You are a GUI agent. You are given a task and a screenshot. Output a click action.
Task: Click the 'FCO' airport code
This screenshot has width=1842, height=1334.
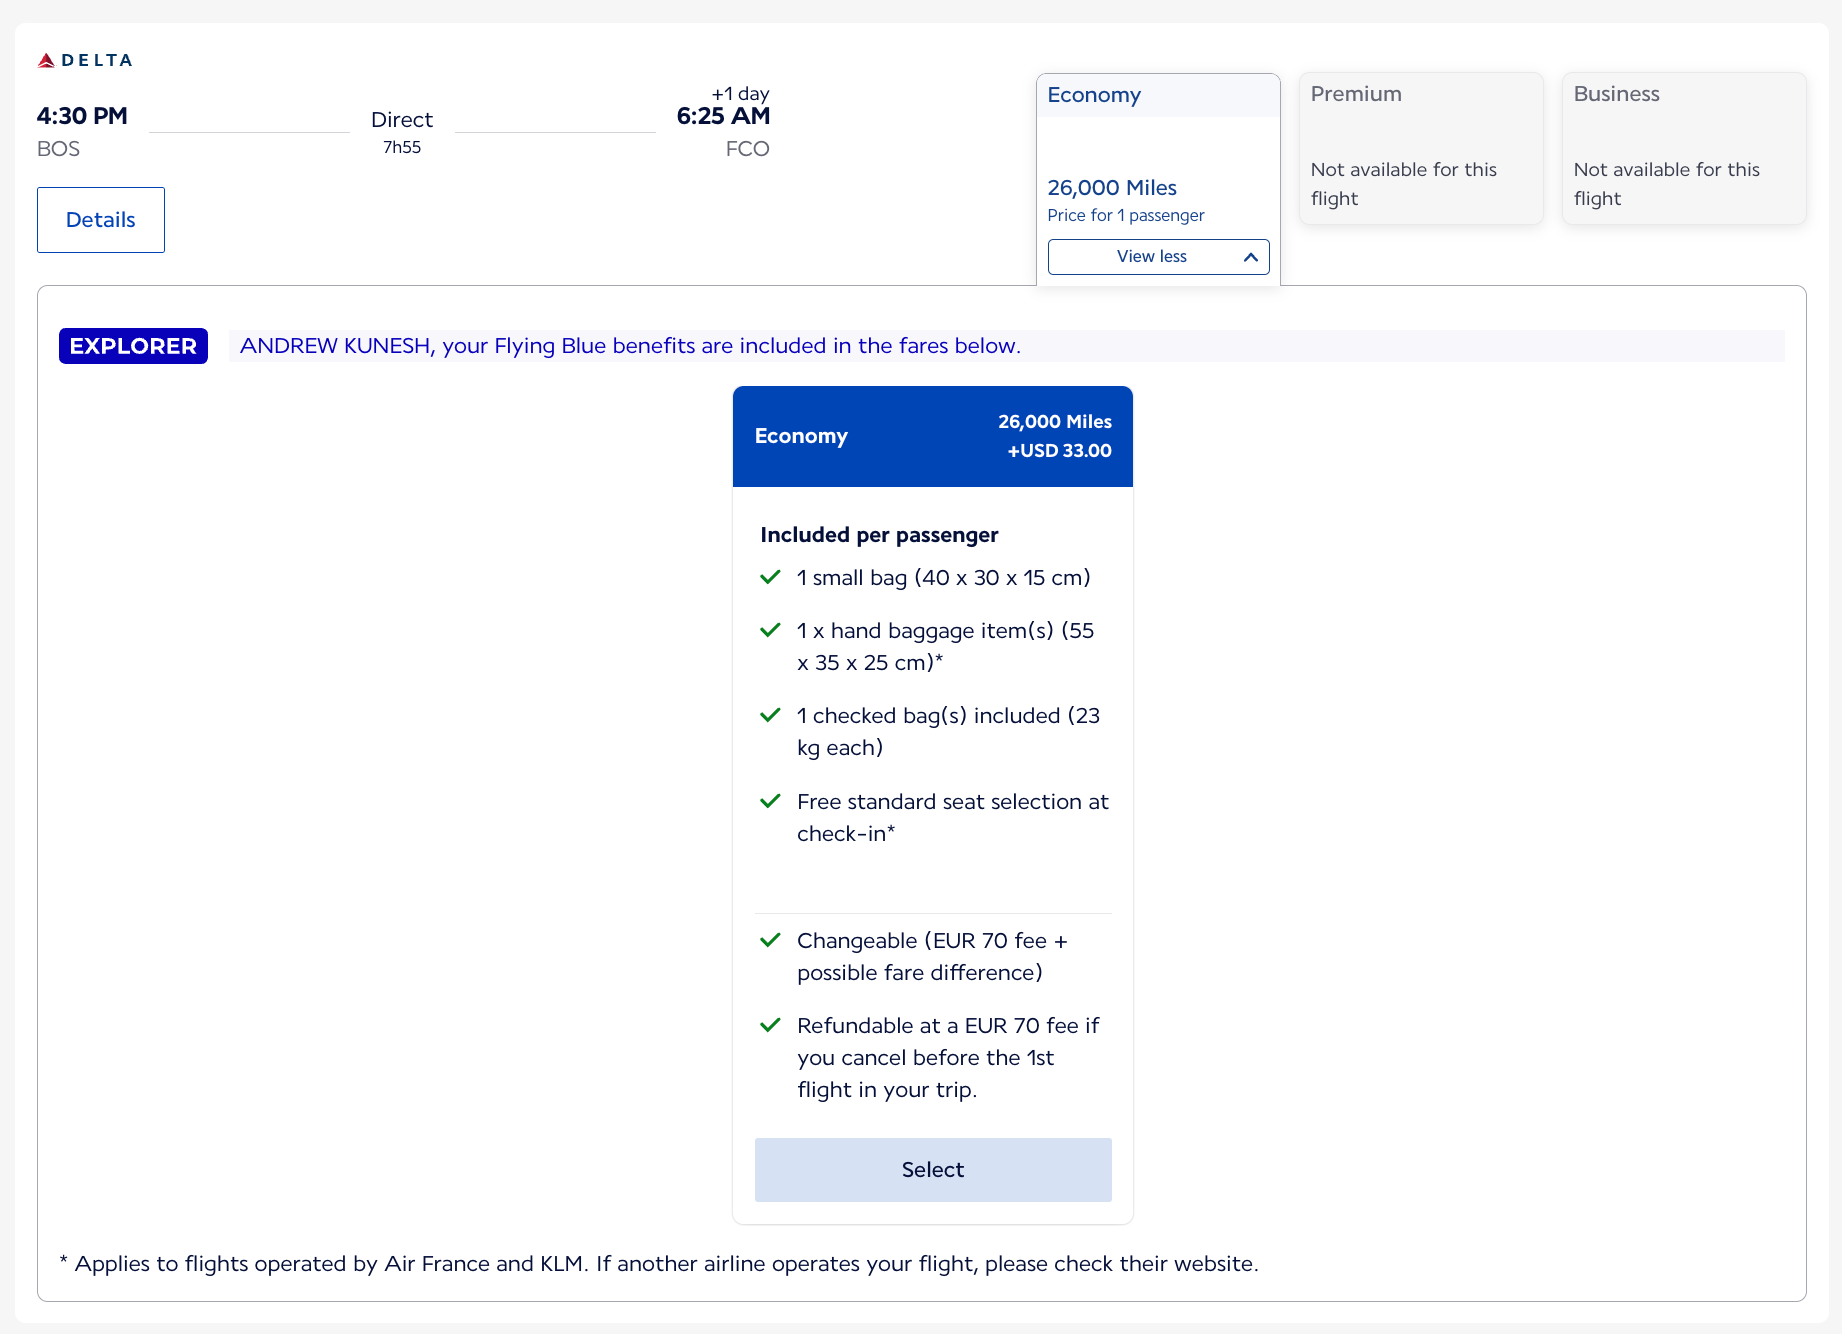(747, 149)
